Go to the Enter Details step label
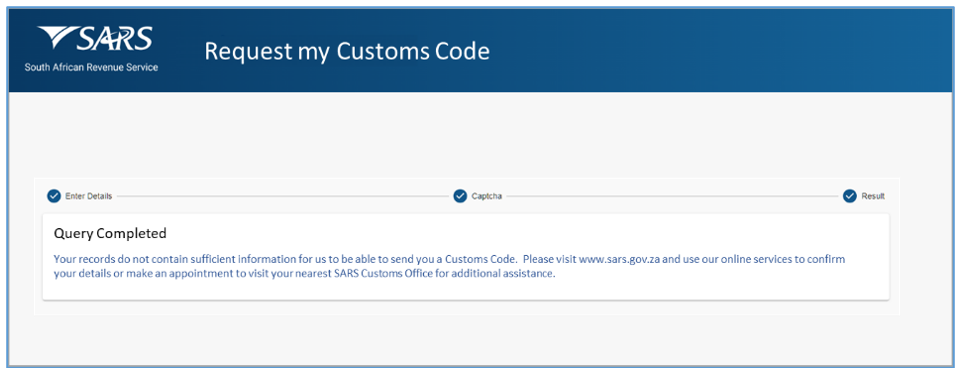 point(88,196)
